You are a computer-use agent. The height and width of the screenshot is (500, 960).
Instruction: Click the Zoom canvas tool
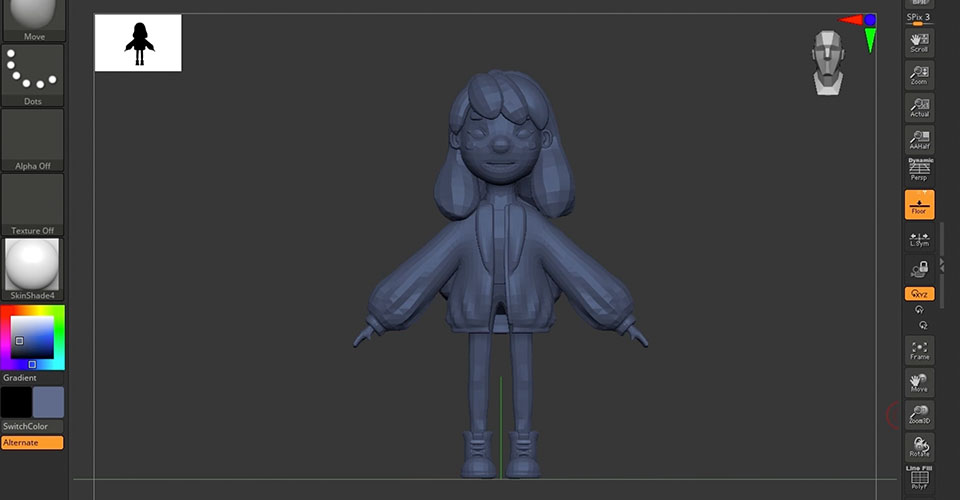920,75
